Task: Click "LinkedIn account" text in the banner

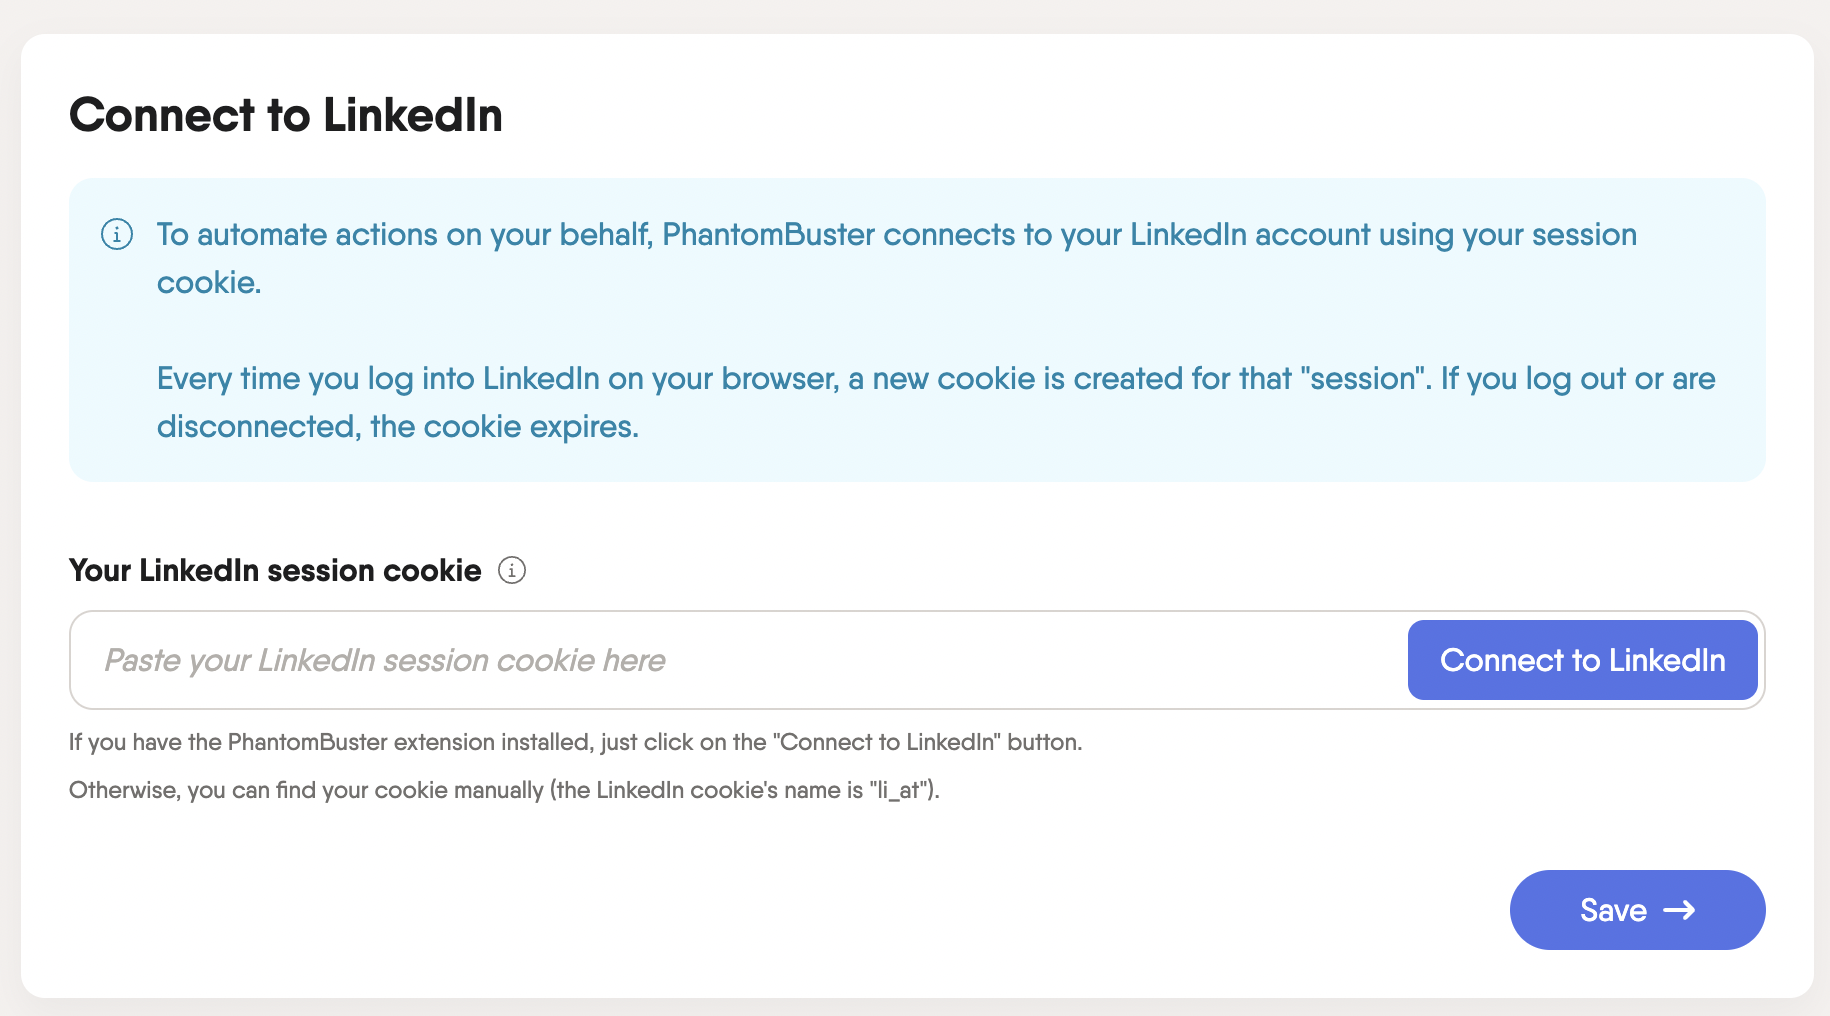Action: click(x=1250, y=235)
